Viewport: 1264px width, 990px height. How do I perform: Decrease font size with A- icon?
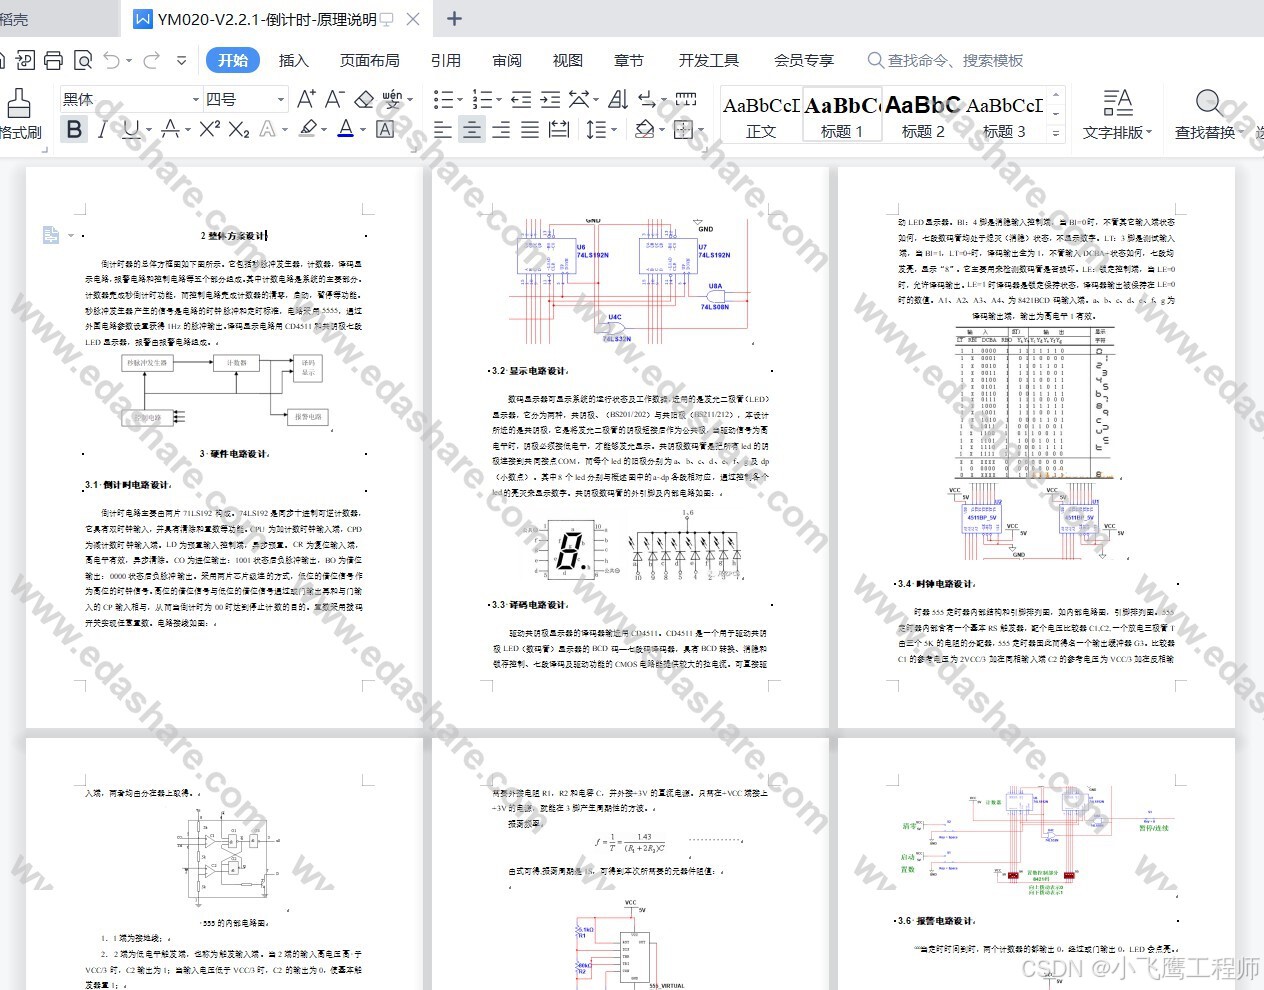pyautogui.click(x=335, y=99)
